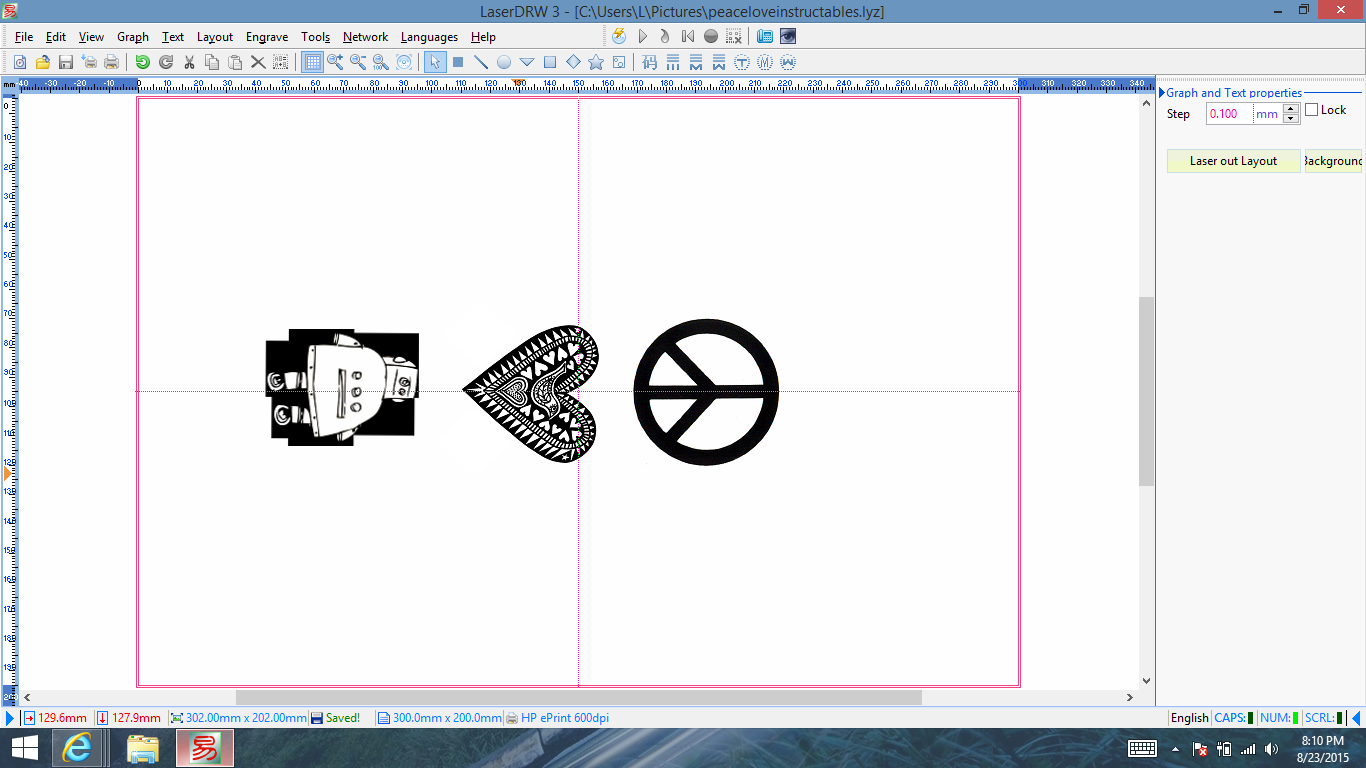Stop engraving with the round gray button
1366x768 pixels.
pos(711,36)
